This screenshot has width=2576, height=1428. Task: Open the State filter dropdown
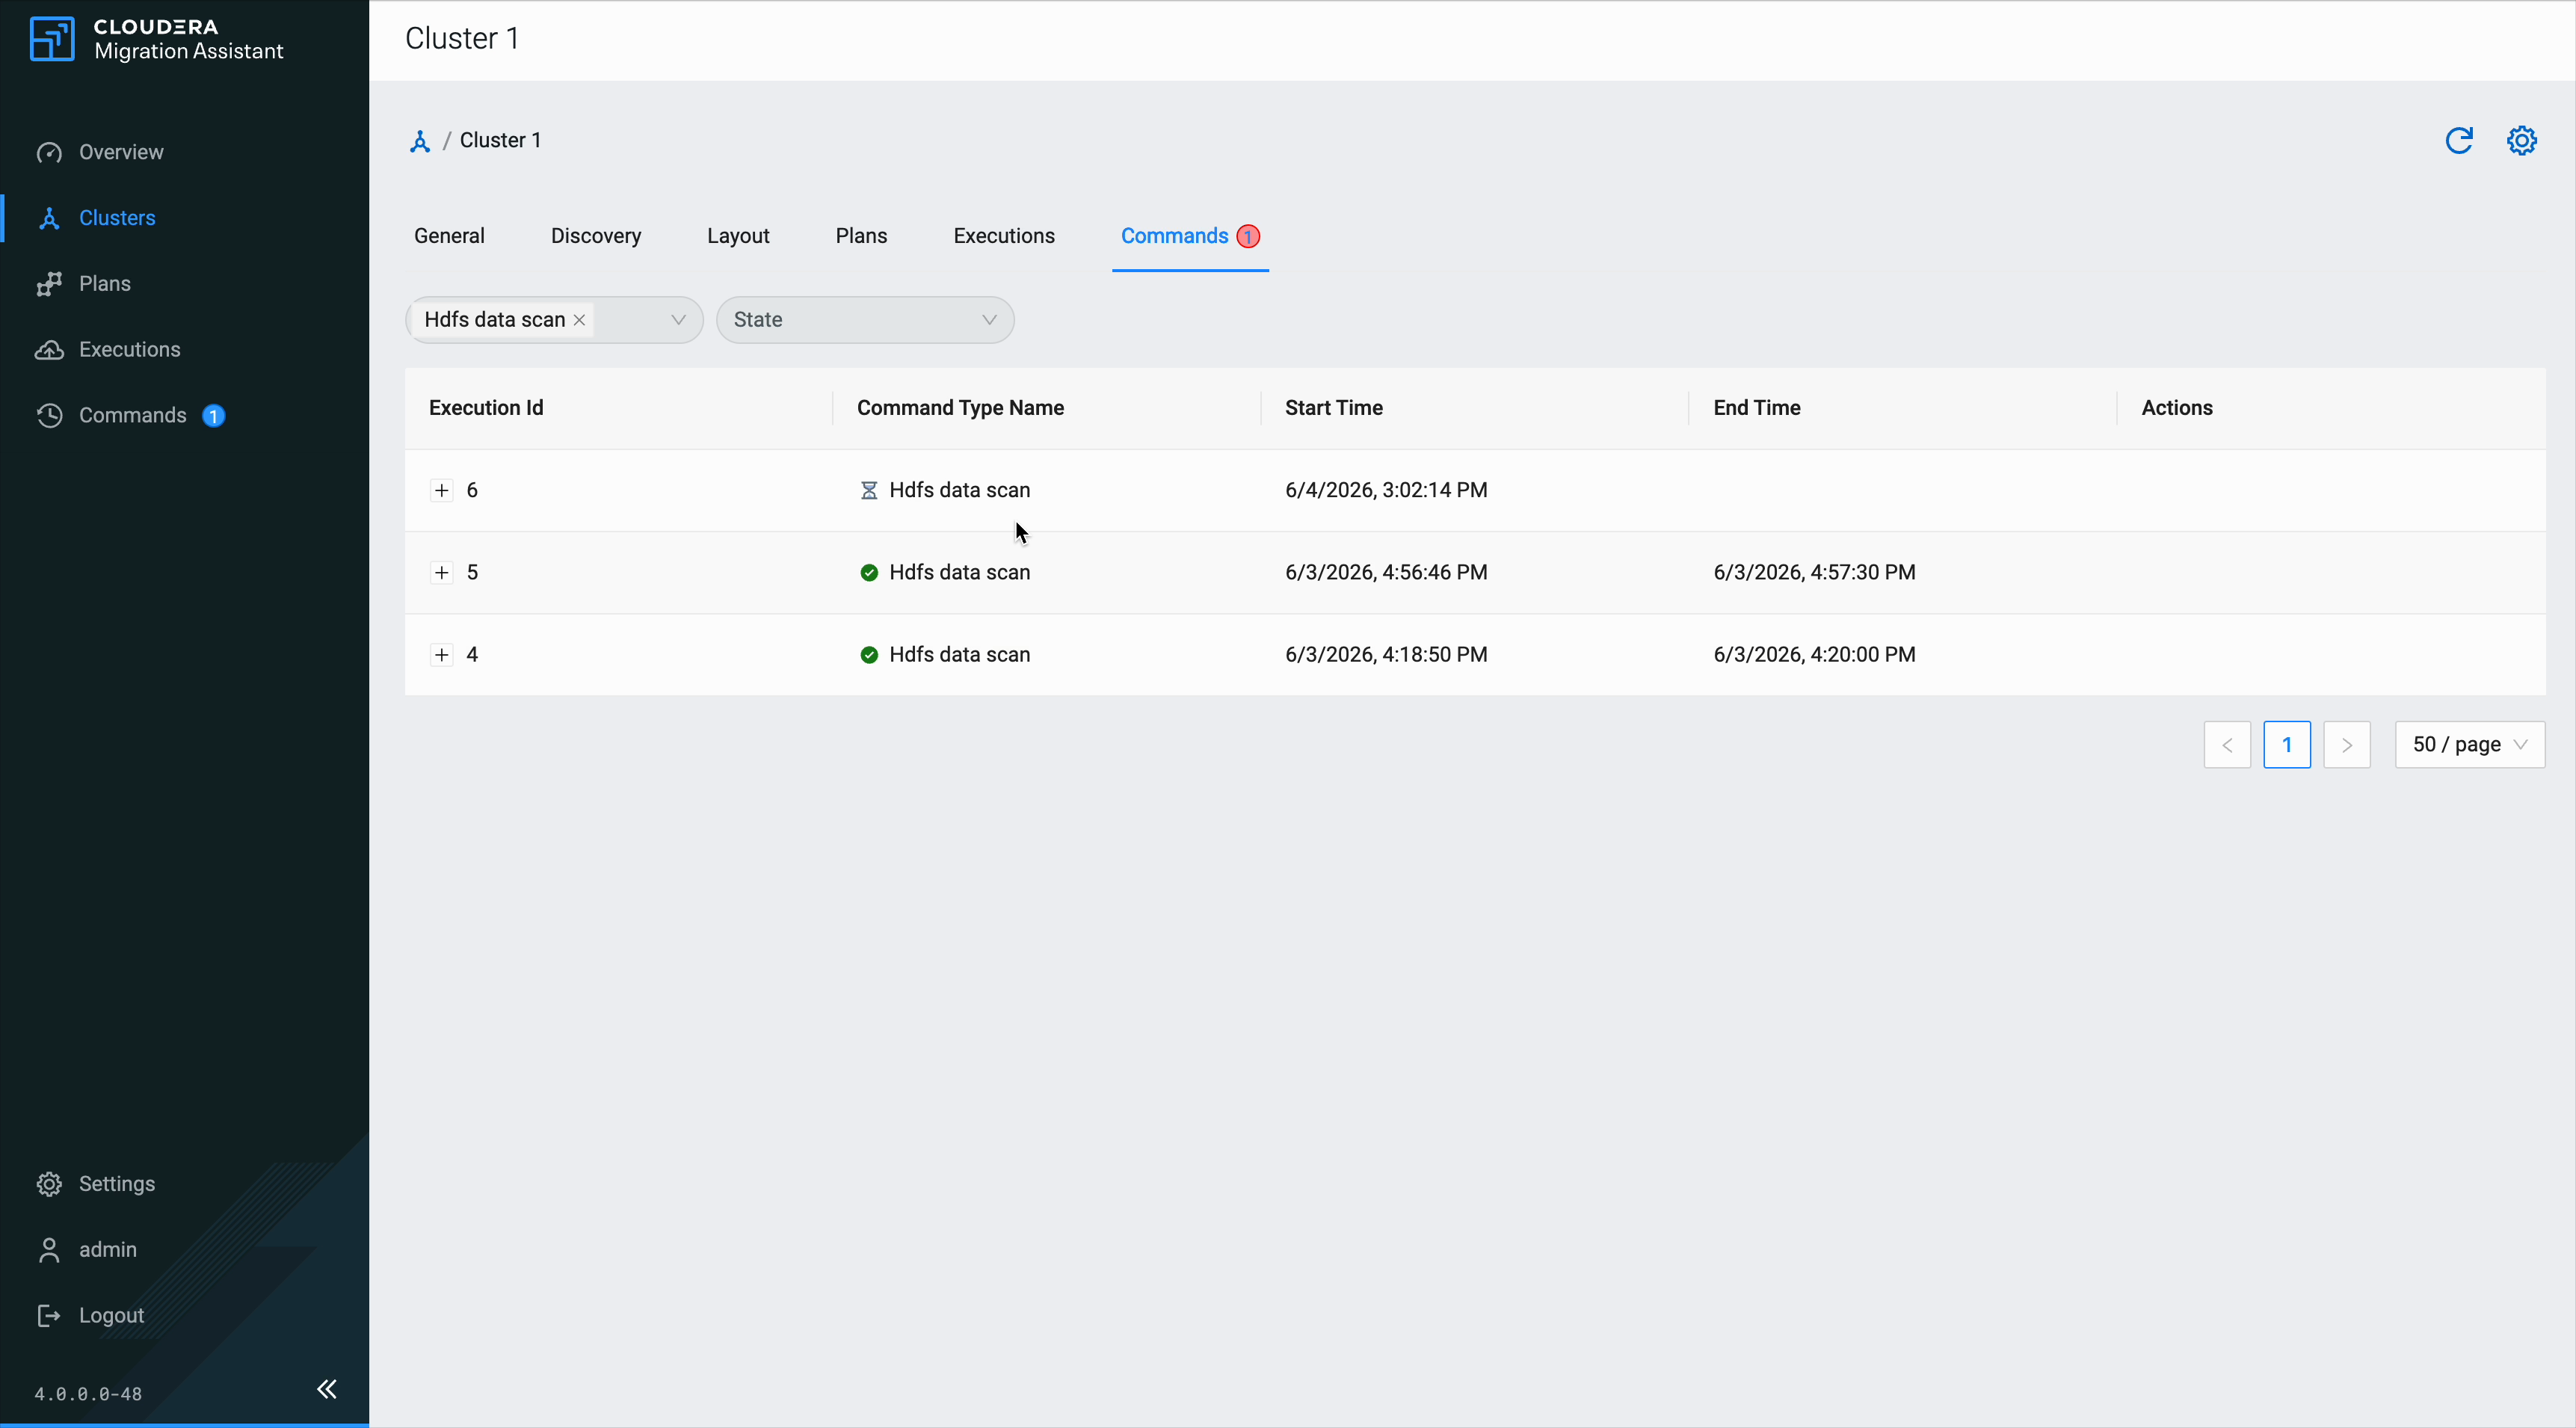pos(865,320)
